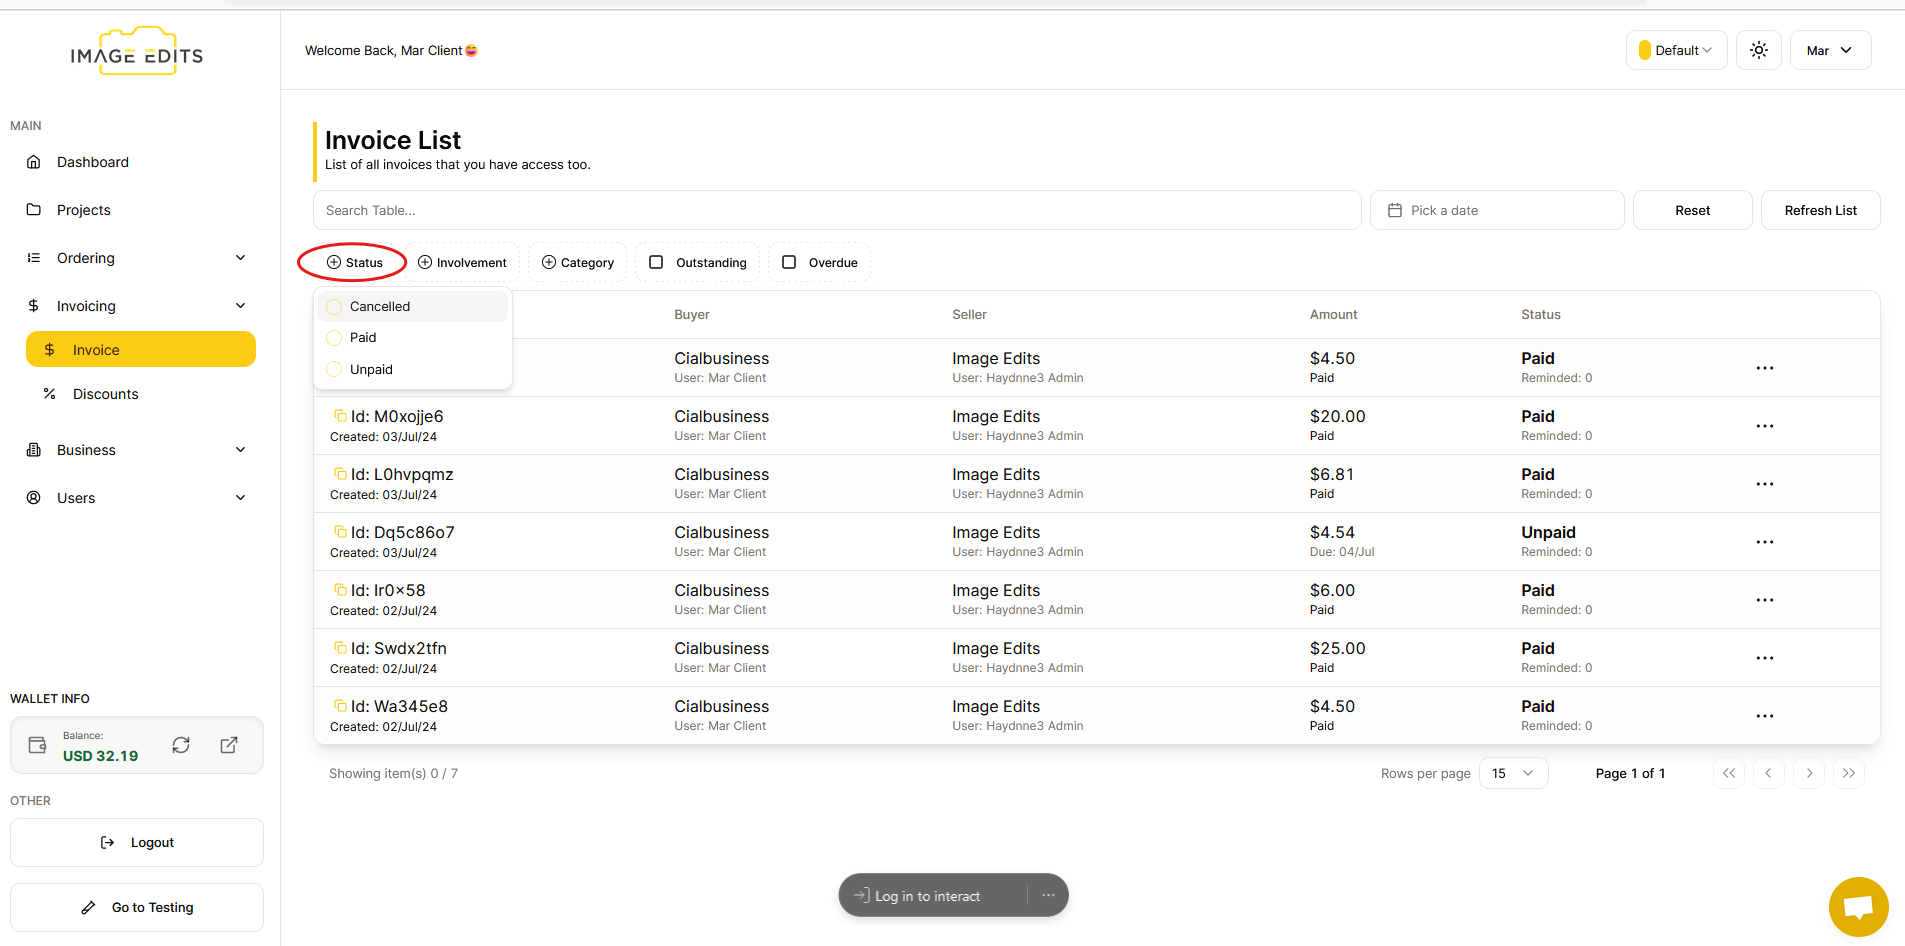The image size is (1905, 946).
Task: Enable the Outstanding filter checkbox
Action: [657, 262]
